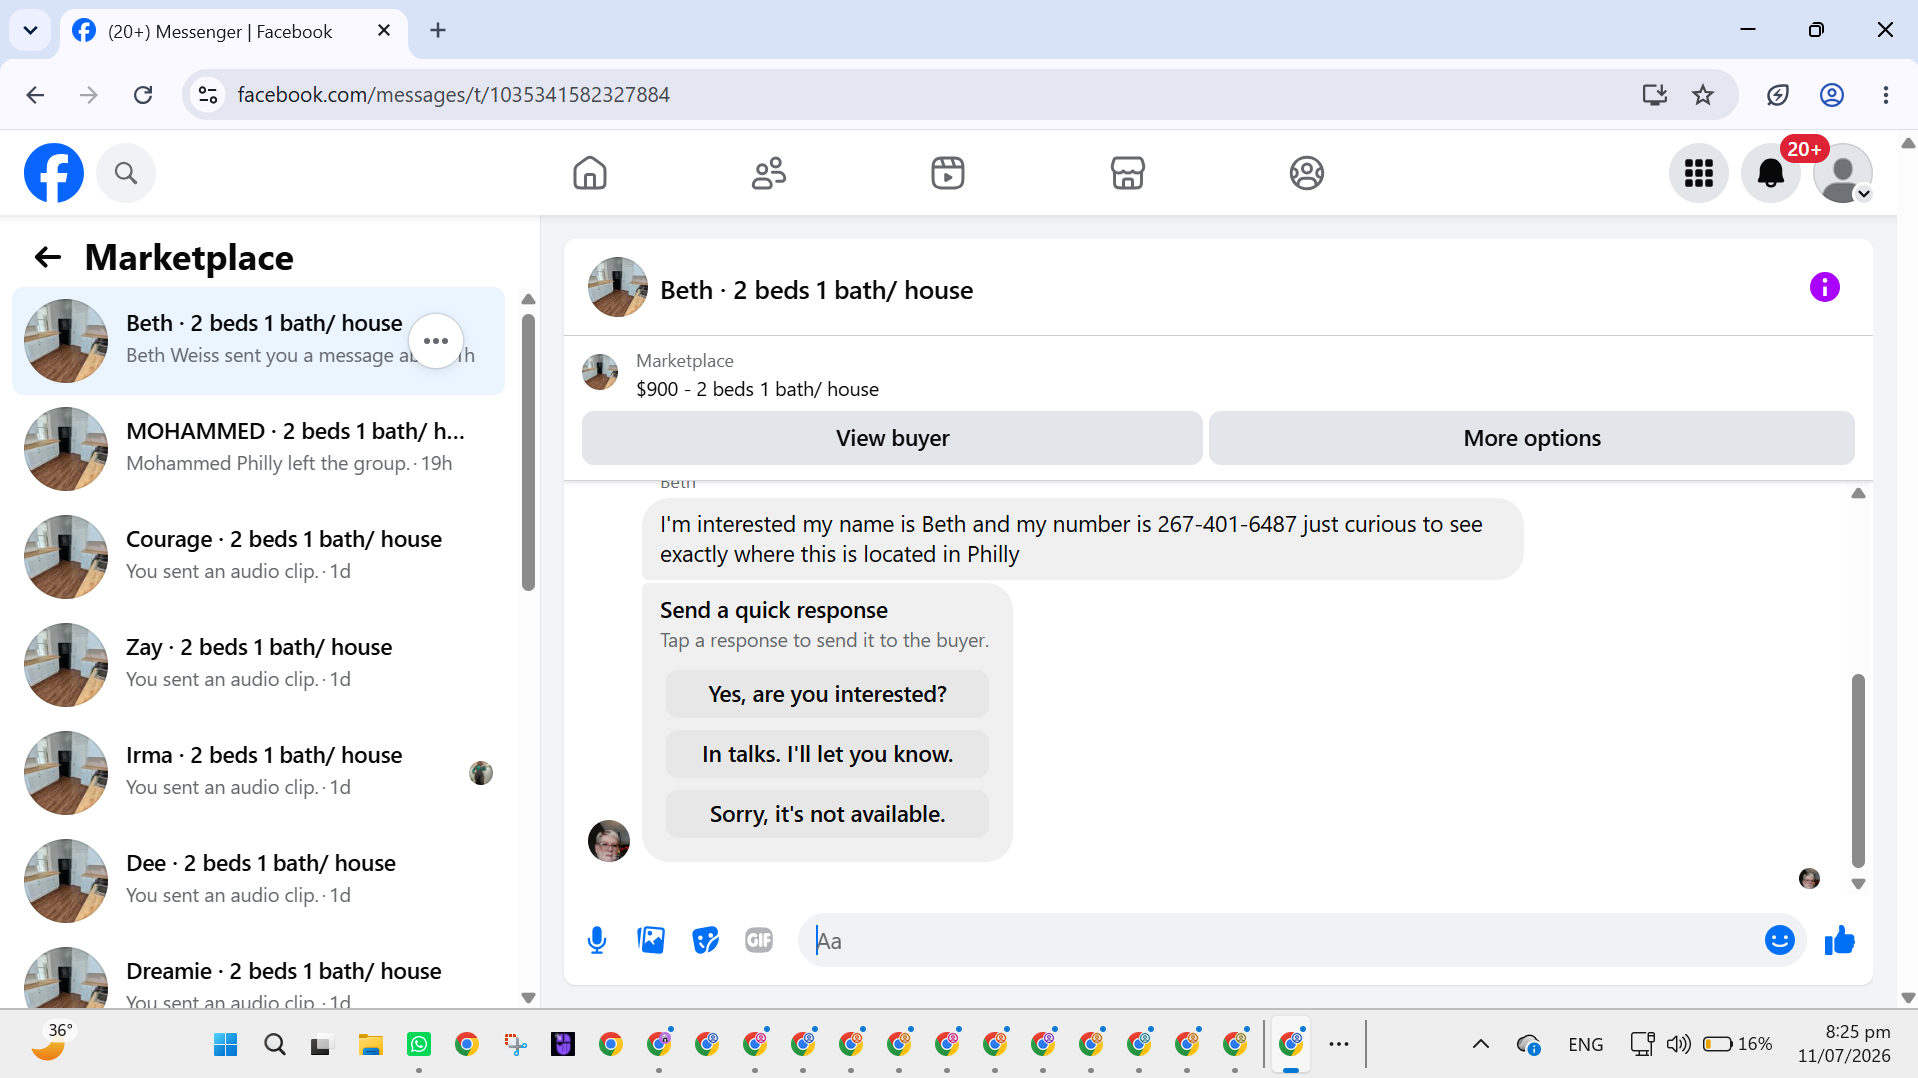Click the conversation list scrollbar thumb
Viewport: 1918px width, 1078px height.
coord(528,452)
